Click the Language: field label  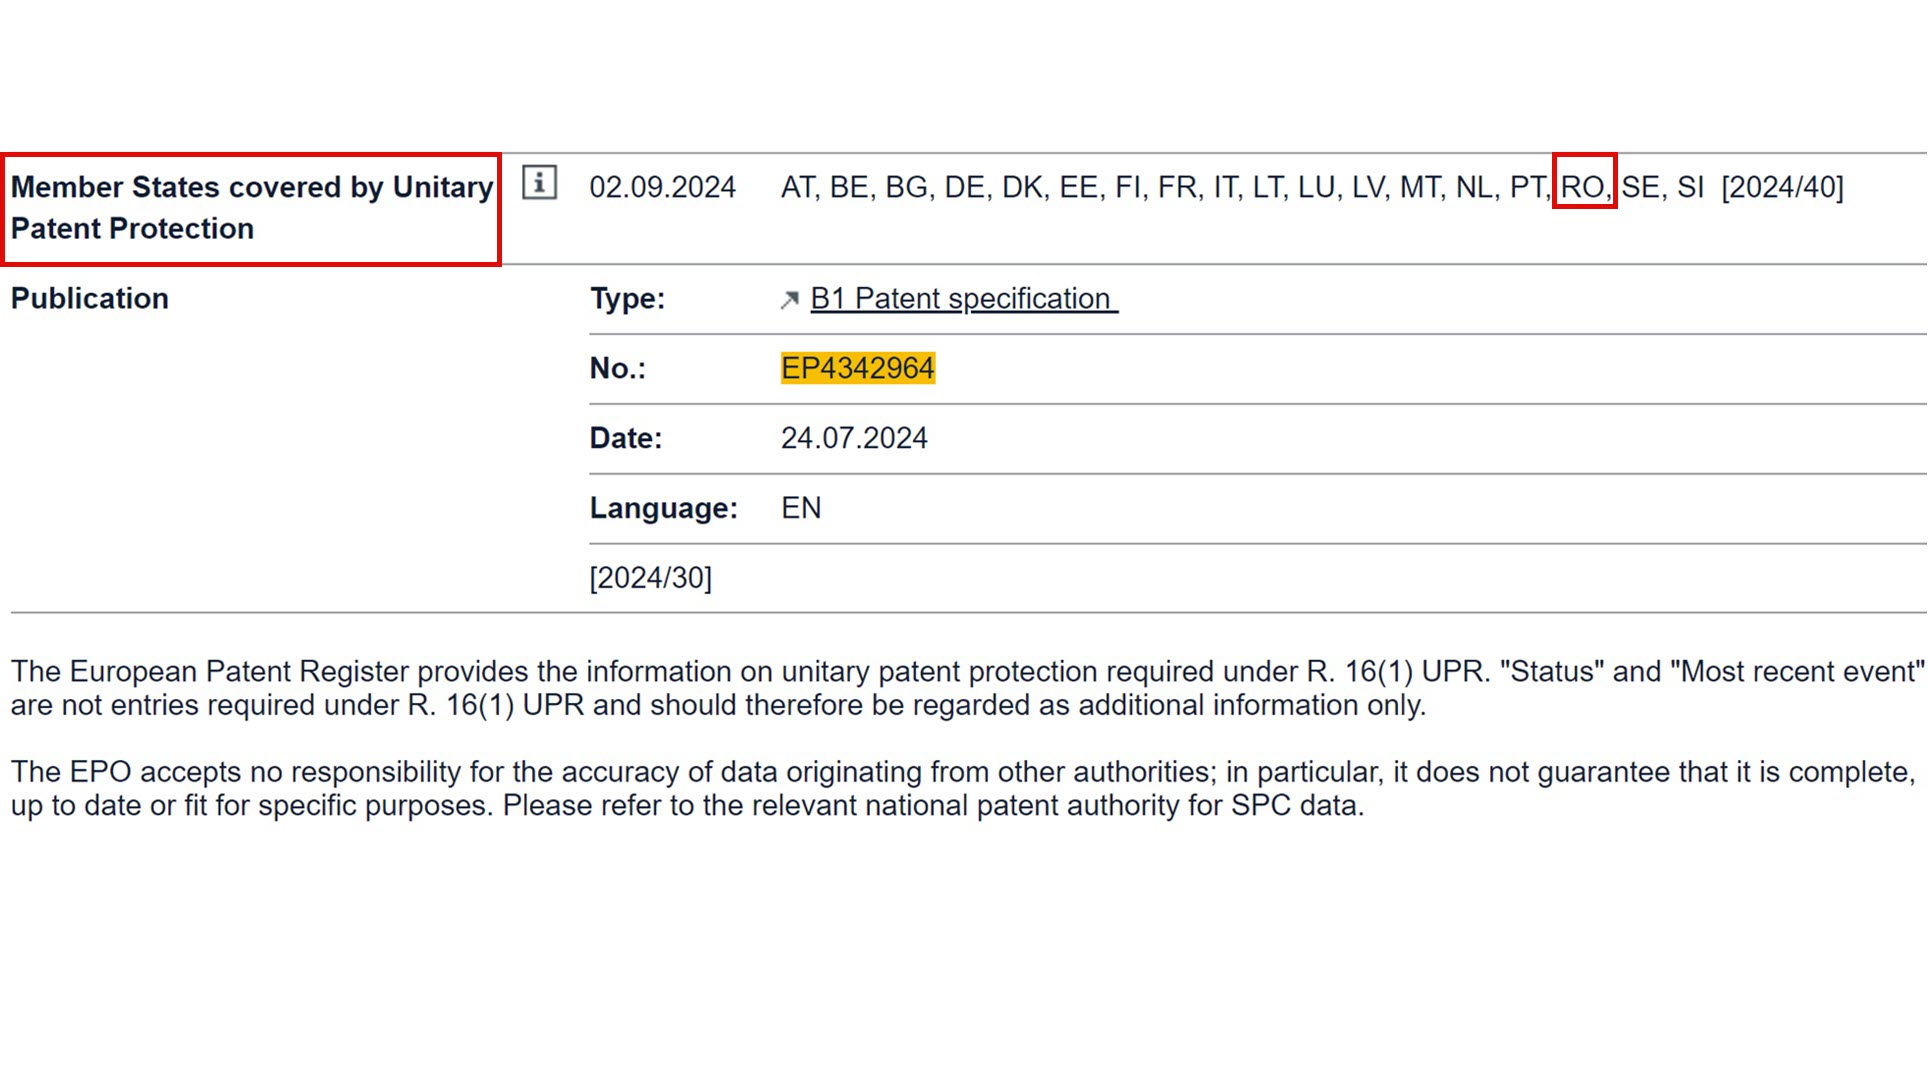[x=663, y=509]
